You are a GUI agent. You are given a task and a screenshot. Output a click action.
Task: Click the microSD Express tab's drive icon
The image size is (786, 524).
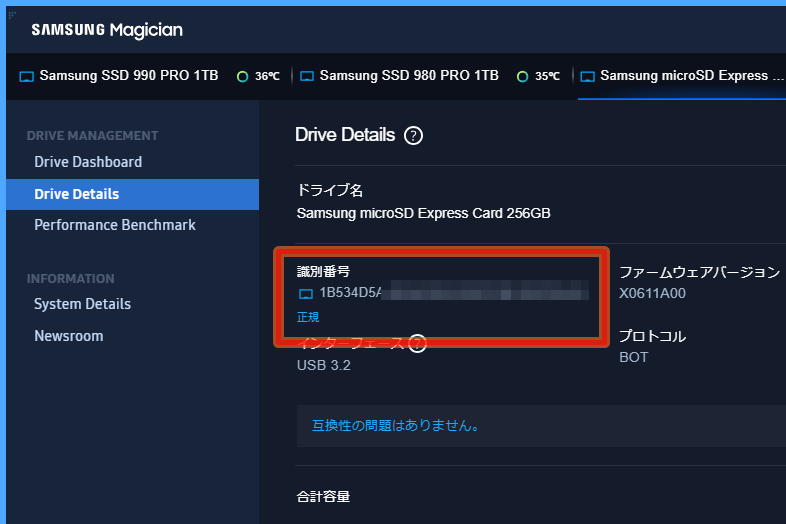coord(588,76)
